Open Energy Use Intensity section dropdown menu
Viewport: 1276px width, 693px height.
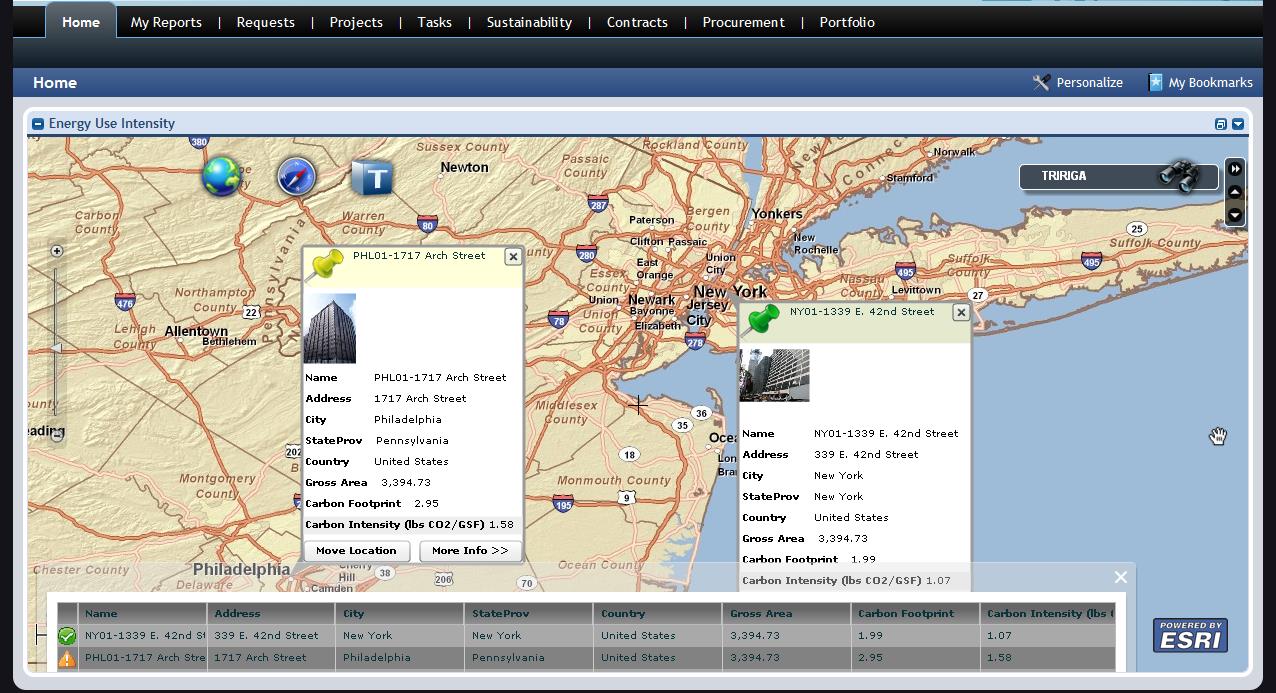(1238, 124)
